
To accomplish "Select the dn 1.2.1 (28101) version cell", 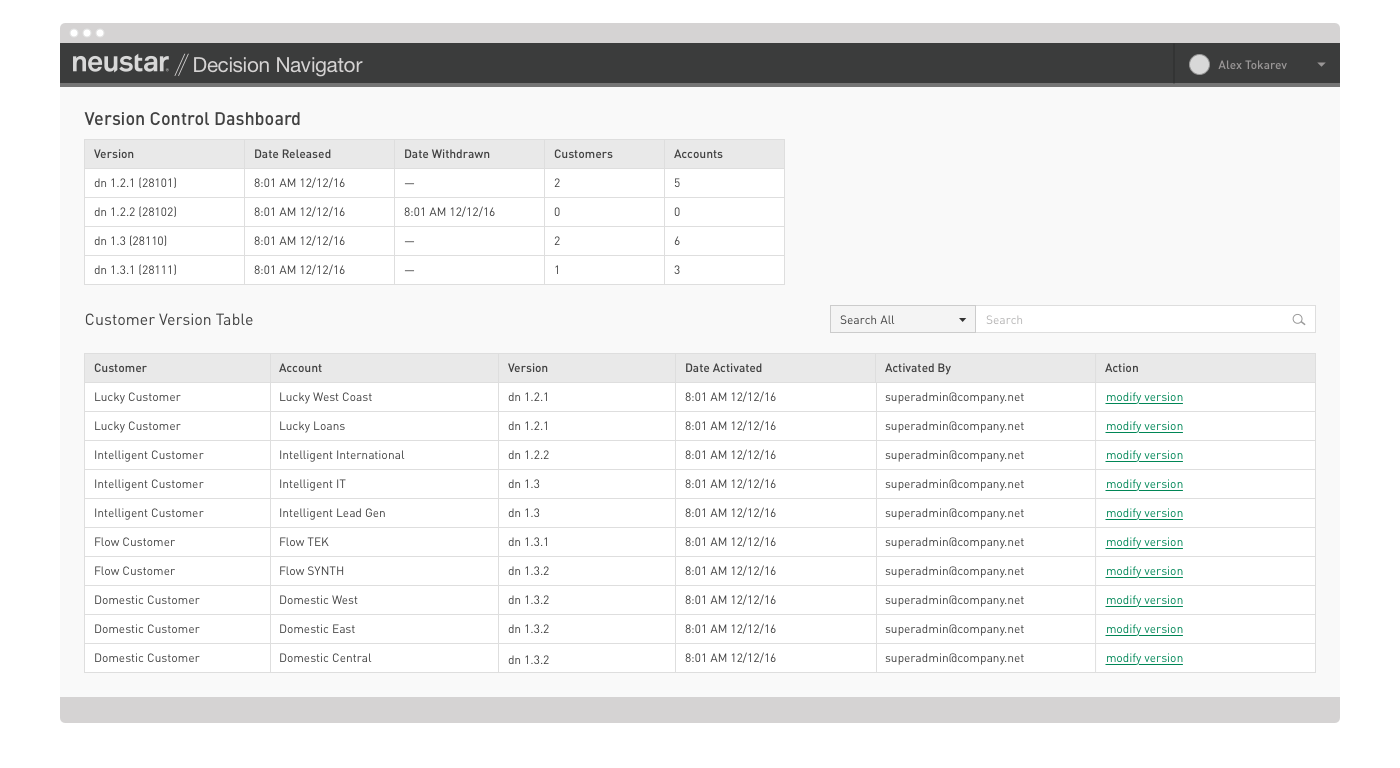I will [x=164, y=183].
